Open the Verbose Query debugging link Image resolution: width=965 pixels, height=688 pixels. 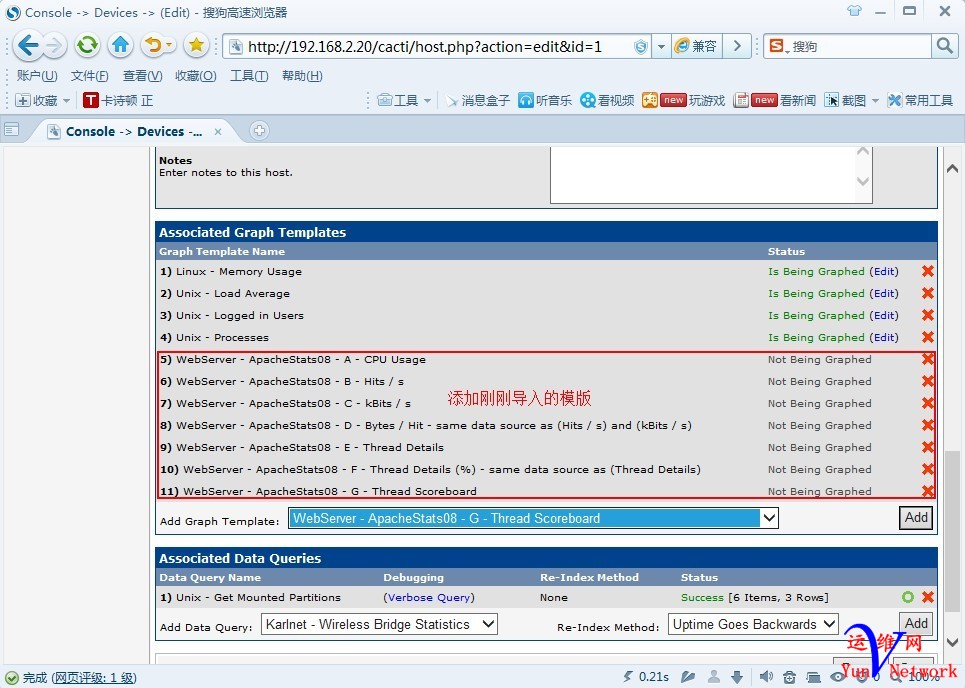428,598
